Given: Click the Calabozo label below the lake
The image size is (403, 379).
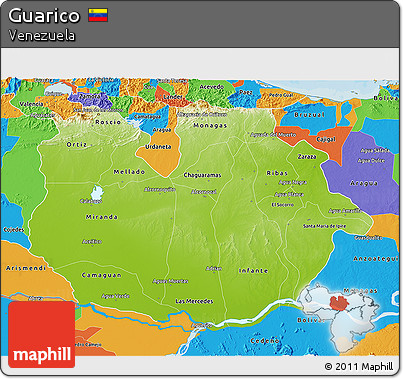Looking at the screenshot, I should click(x=91, y=201).
